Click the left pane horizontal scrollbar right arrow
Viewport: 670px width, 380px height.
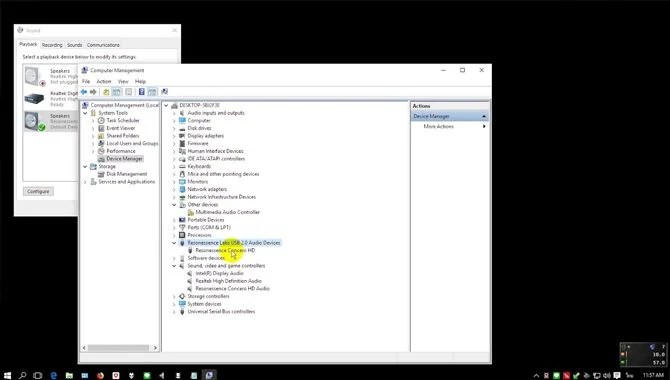(155, 348)
